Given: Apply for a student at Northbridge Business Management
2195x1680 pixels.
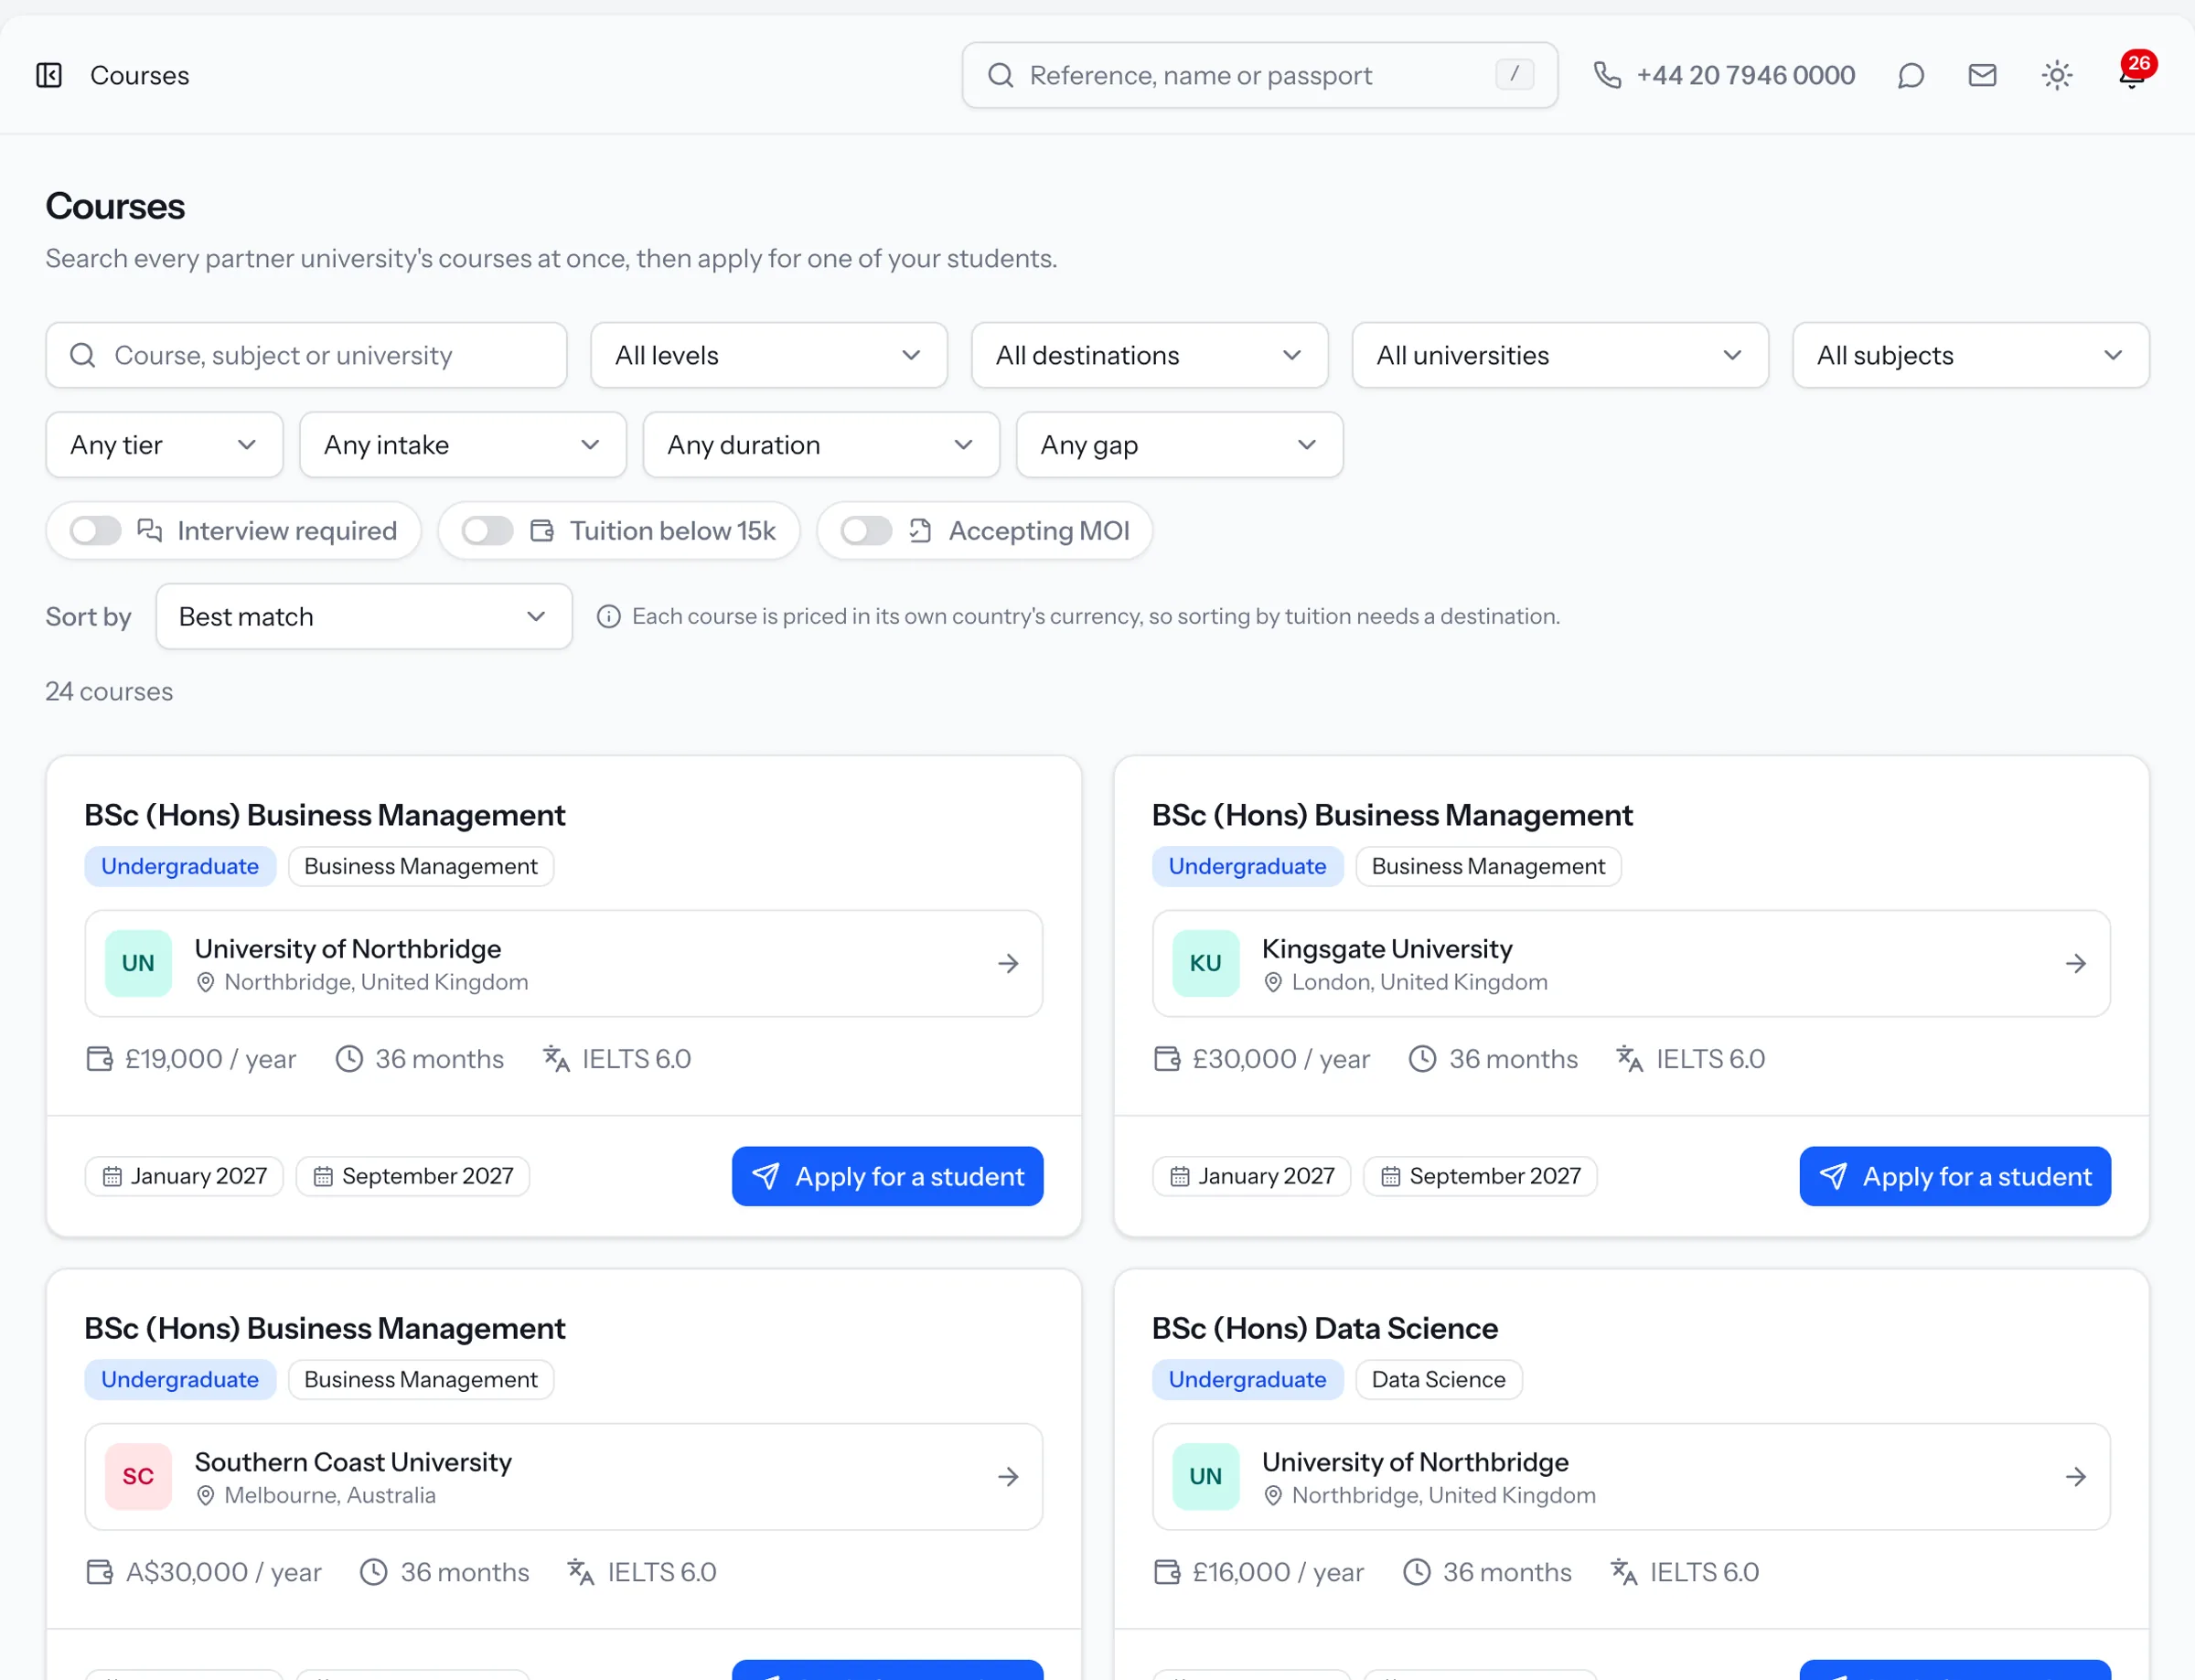Looking at the screenshot, I should tap(887, 1176).
